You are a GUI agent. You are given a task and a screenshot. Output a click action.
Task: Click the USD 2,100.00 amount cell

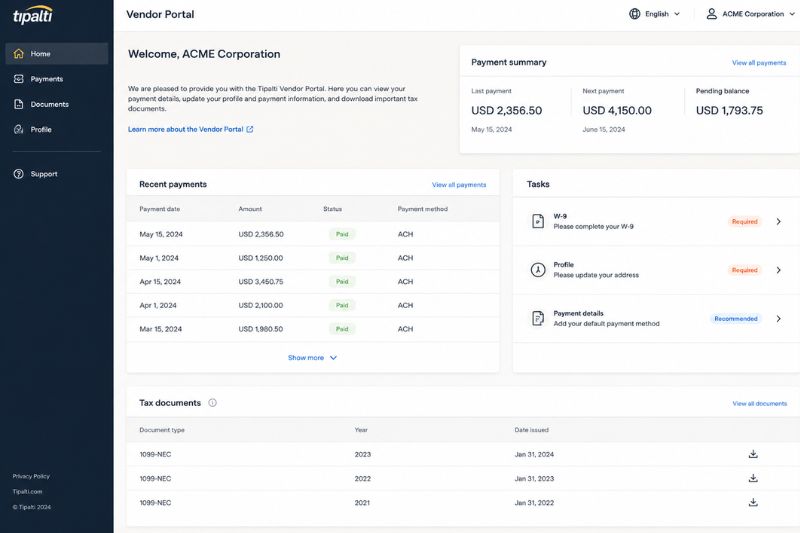click(261, 306)
